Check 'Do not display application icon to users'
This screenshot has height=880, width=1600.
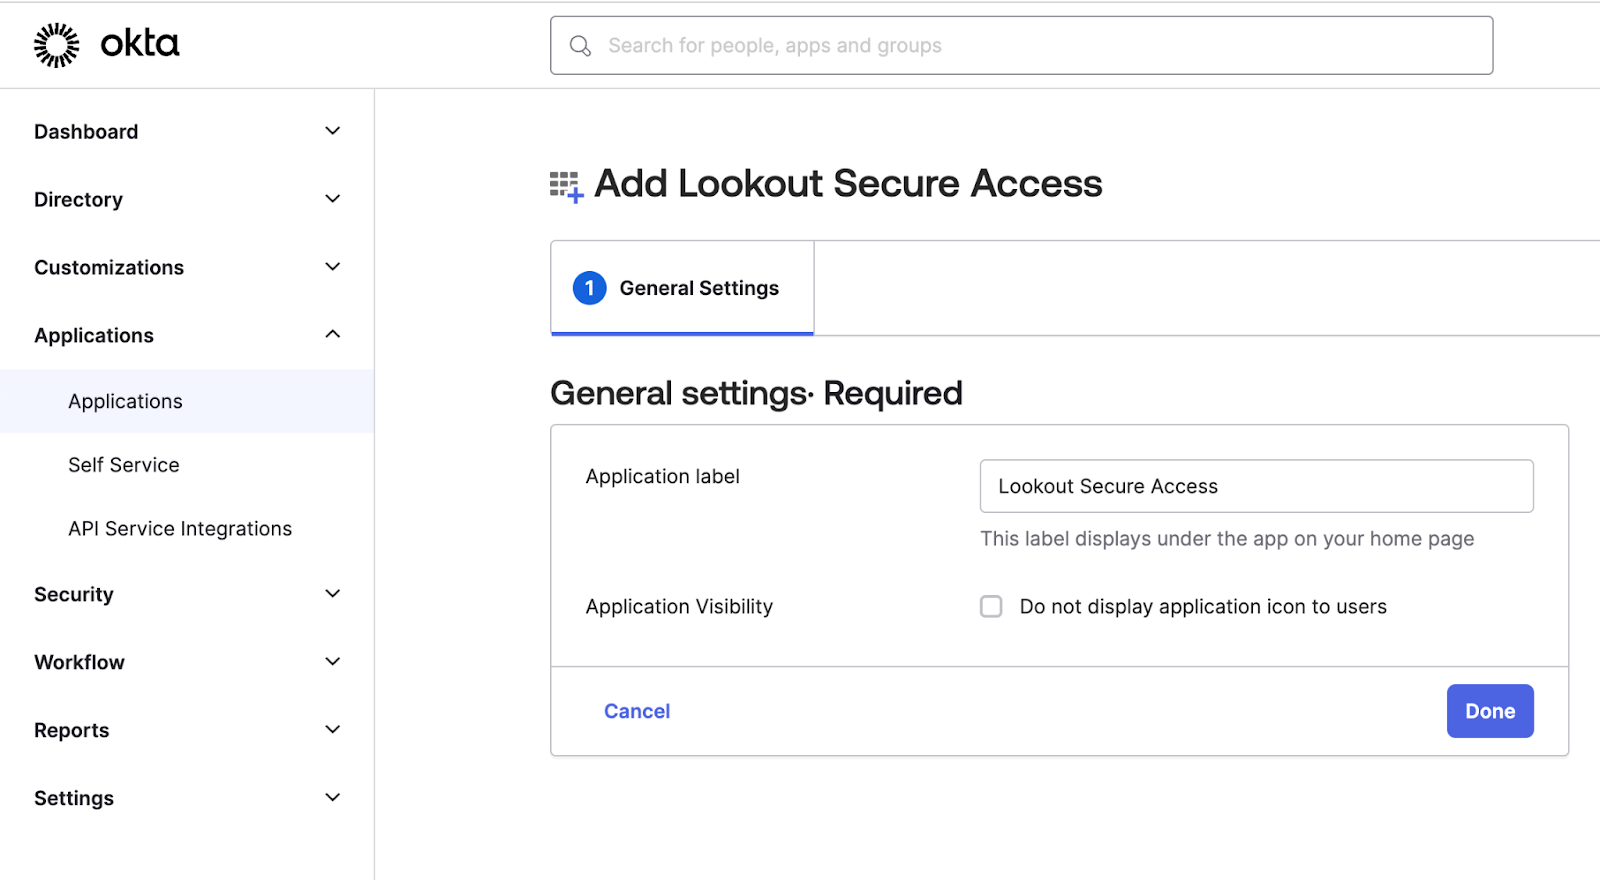991,607
